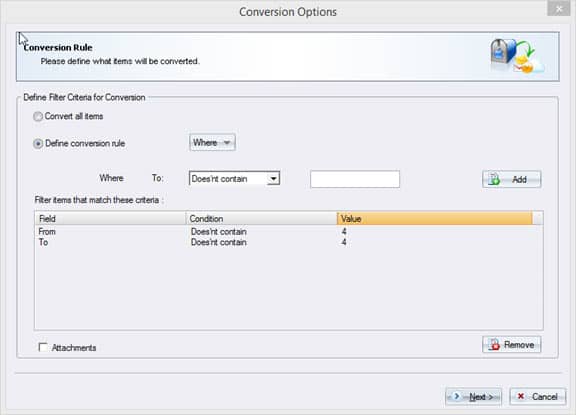This screenshot has height=415, width=576.
Task: Select the Convert all items radio button
Action: click(x=38, y=116)
